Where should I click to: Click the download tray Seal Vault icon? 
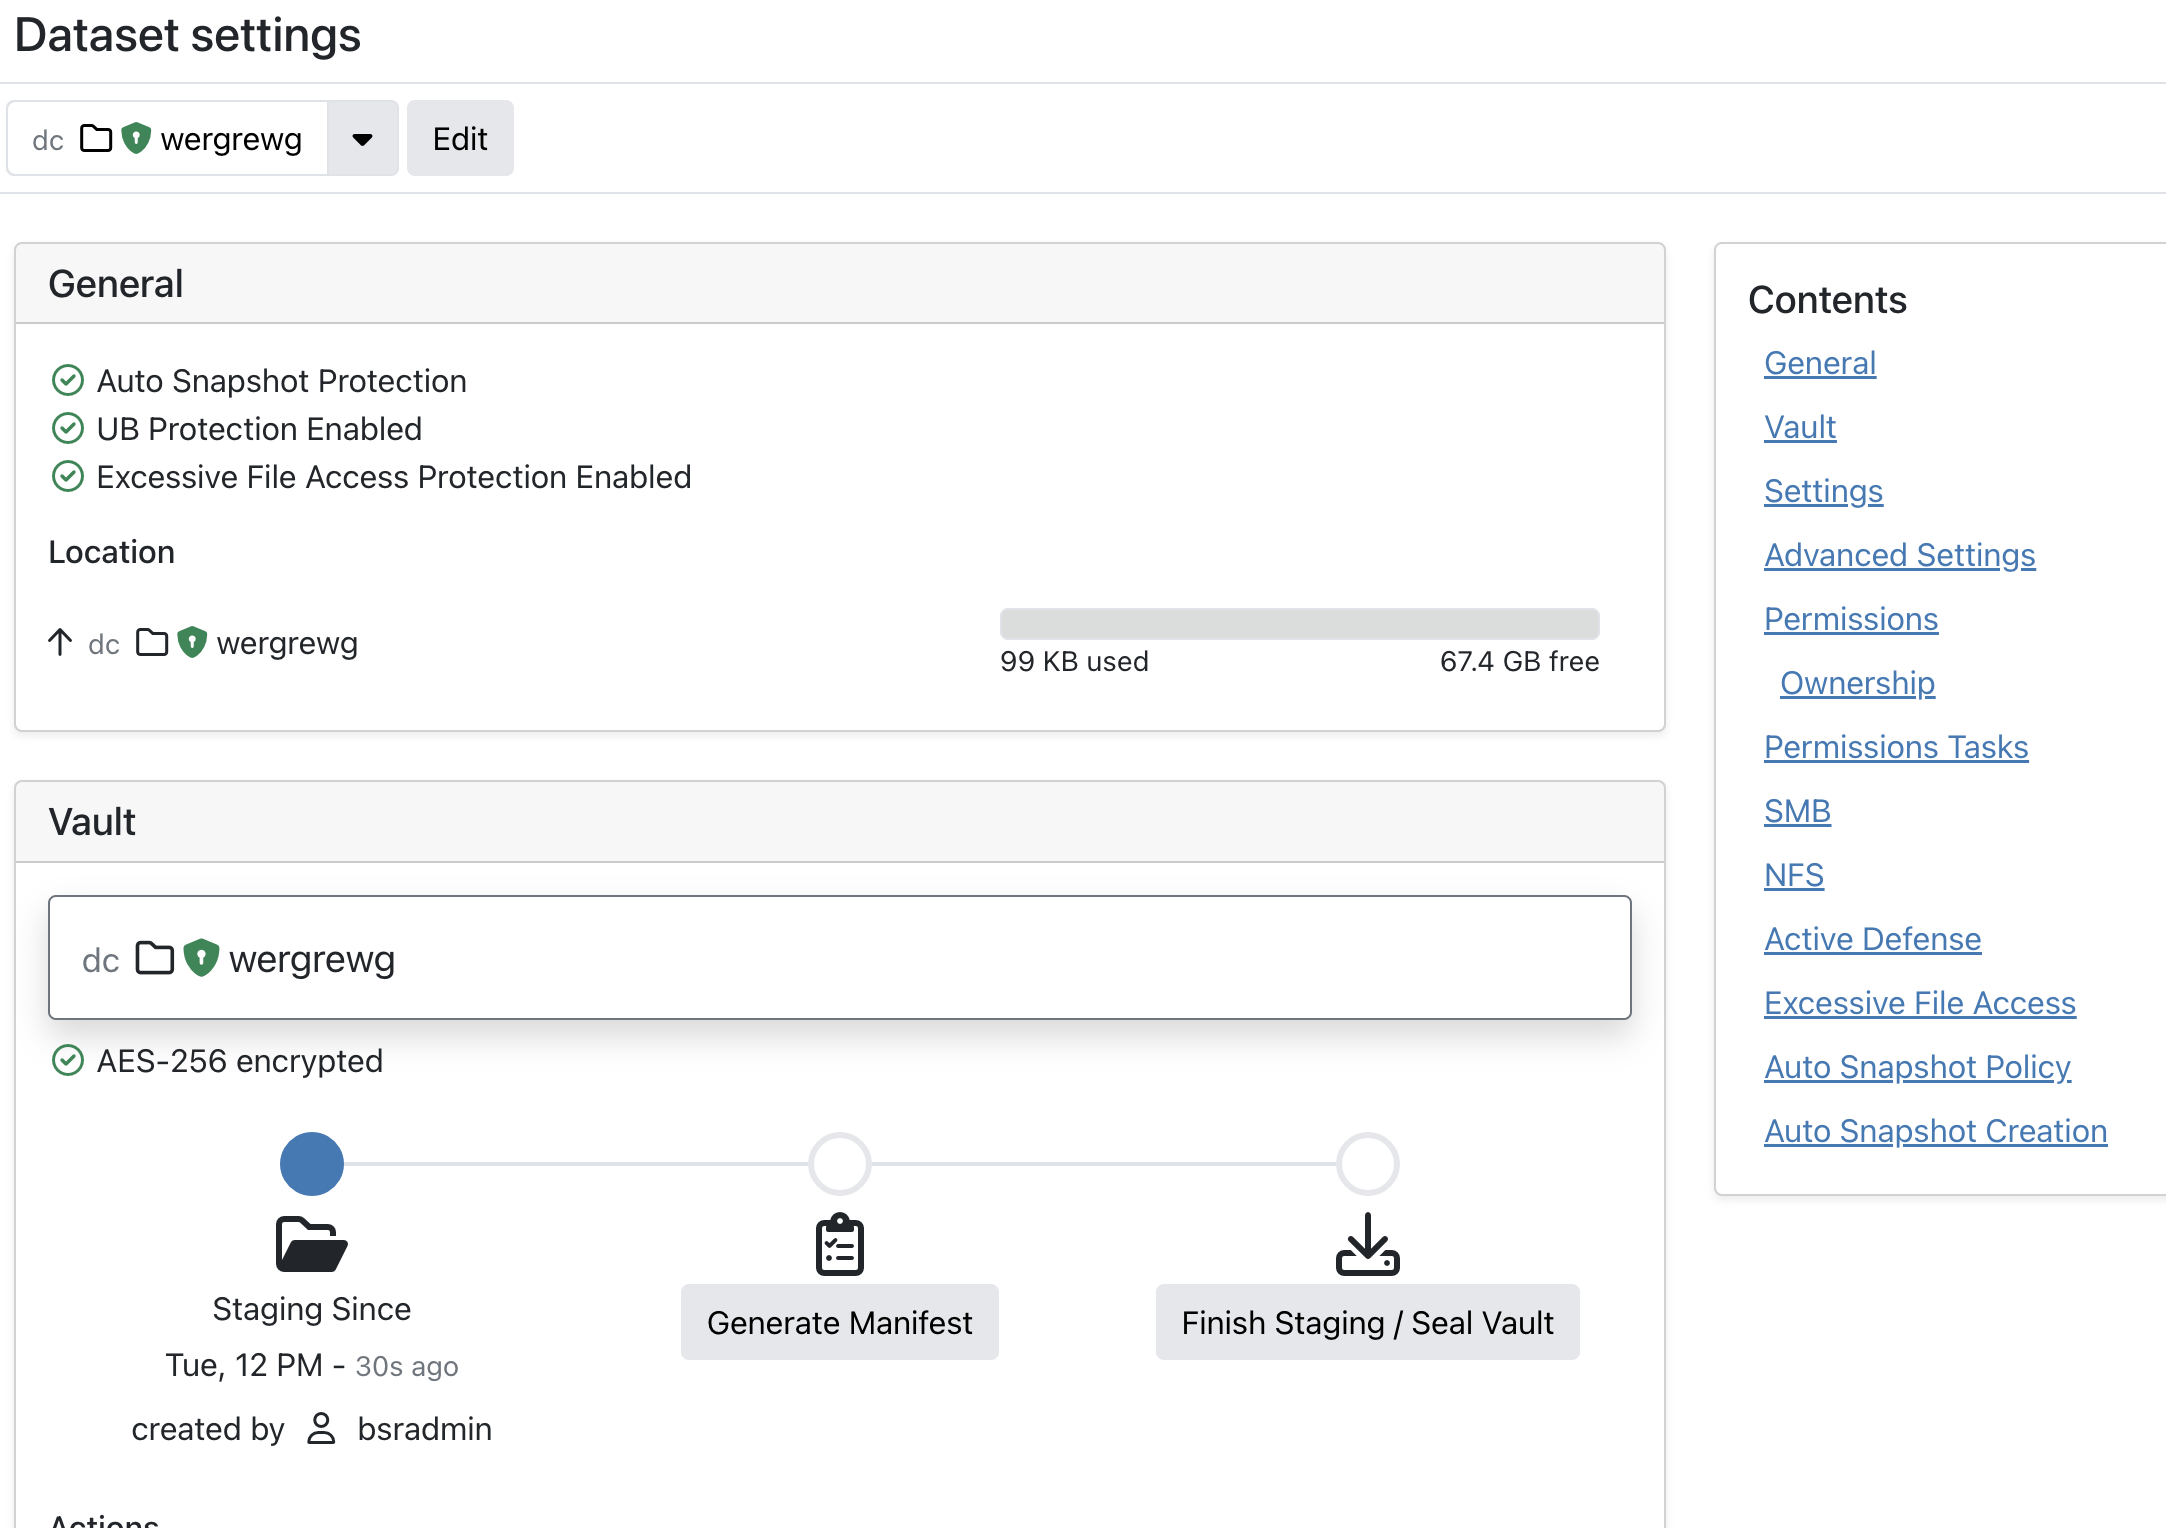pyautogui.click(x=1367, y=1244)
